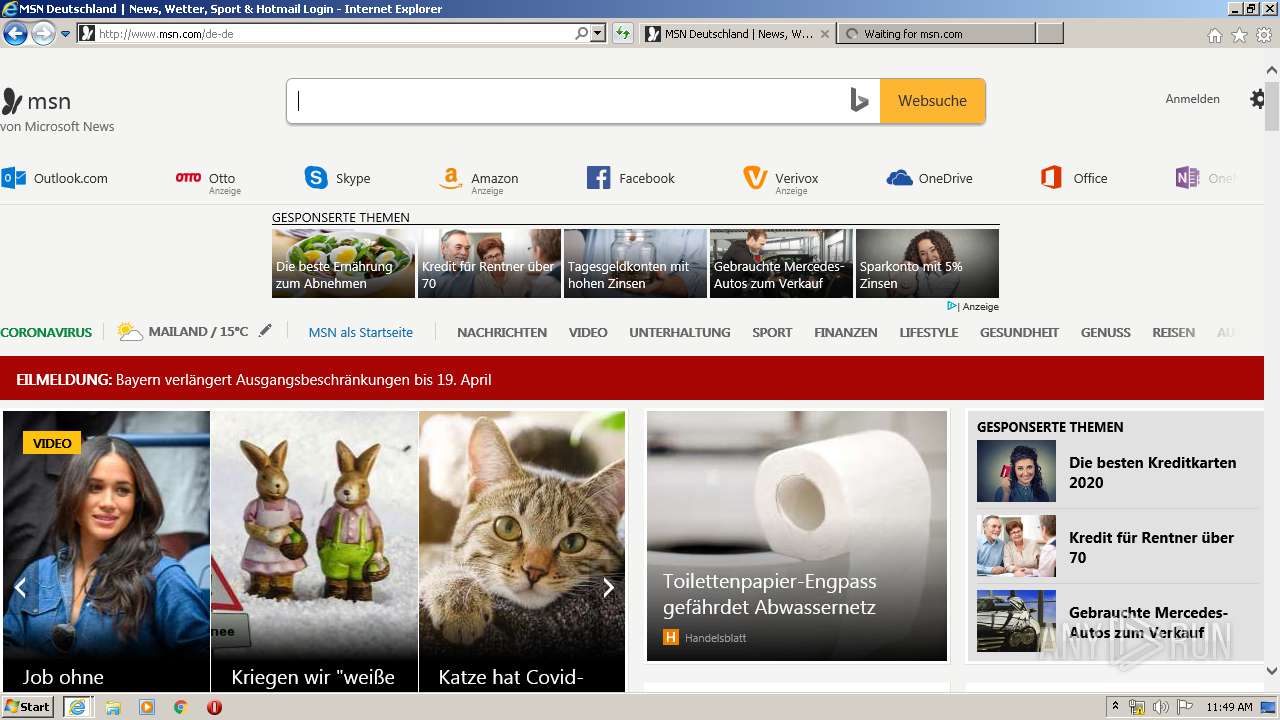The width and height of the screenshot is (1280, 720).
Task: Open the FINANZEN menu item
Action: pyautogui.click(x=846, y=332)
